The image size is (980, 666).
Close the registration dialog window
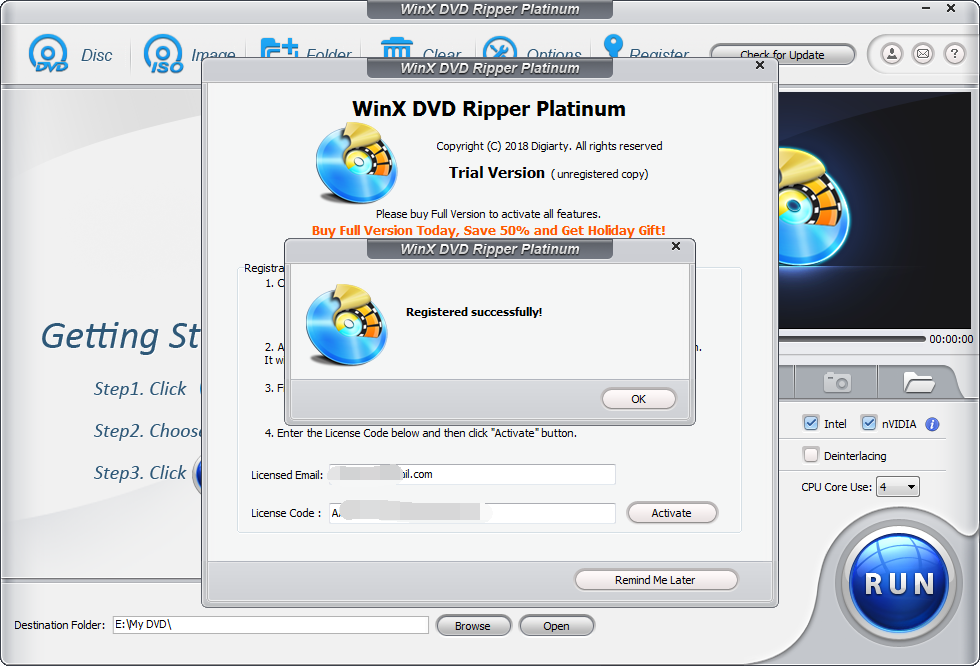coord(760,65)
